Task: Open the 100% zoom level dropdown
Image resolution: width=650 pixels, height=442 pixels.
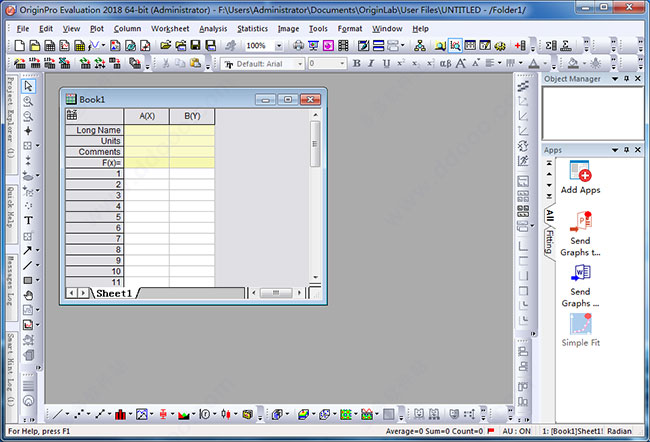Action: [277, 46]
